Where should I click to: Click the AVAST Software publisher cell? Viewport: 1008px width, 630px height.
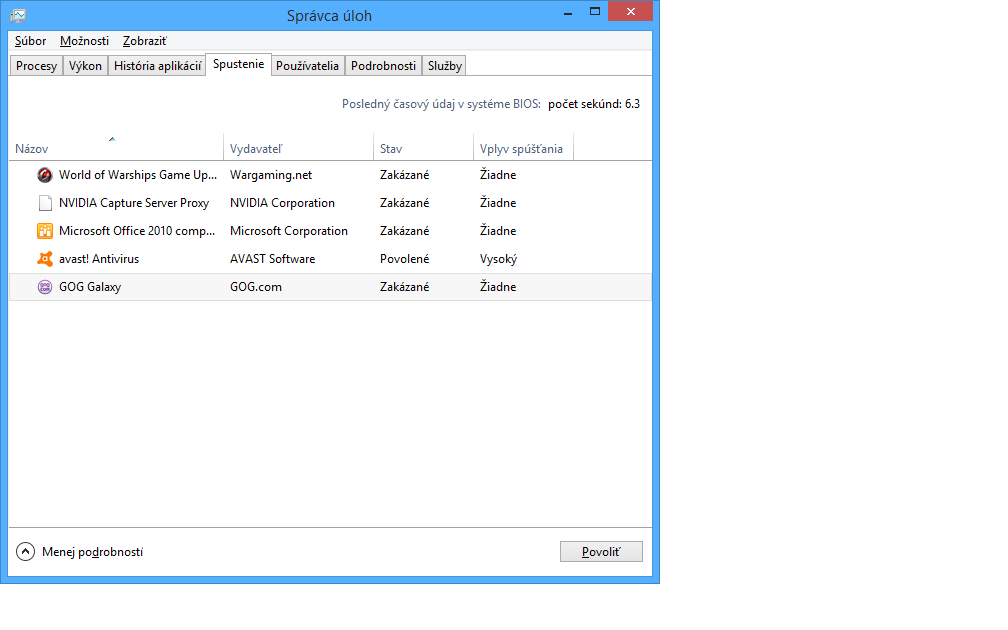273,259
